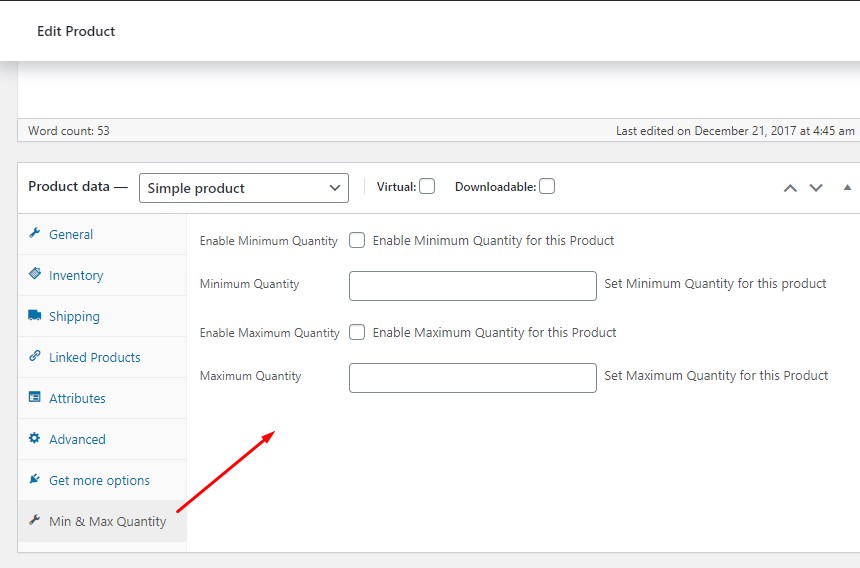
Task: Open the General tab
Action: tap(102, 234)
